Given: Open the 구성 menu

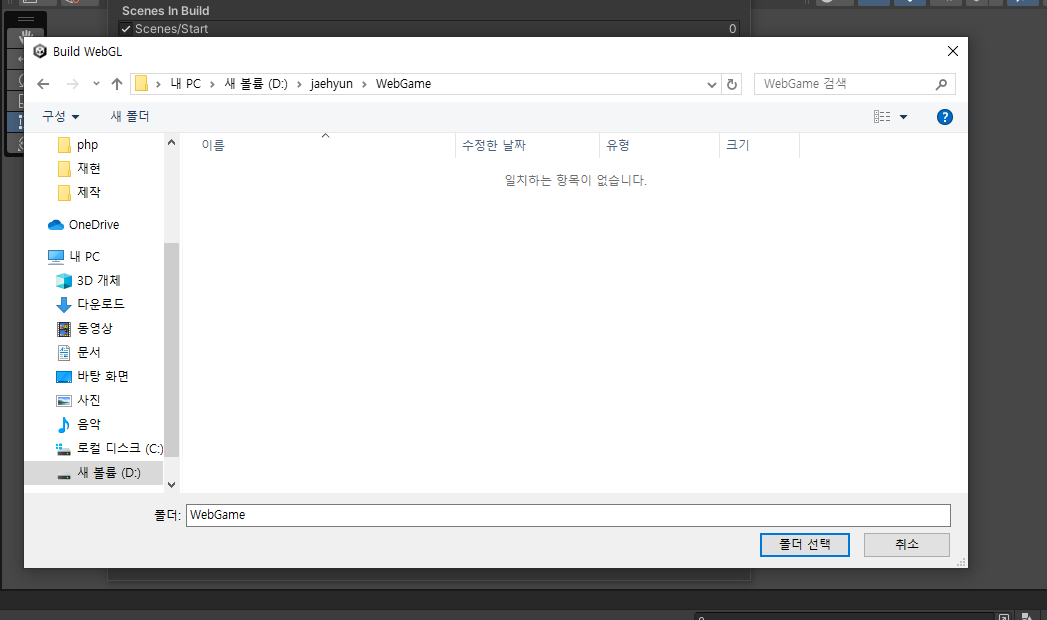Looking at the screenshot, I should [x=61, y=117].
